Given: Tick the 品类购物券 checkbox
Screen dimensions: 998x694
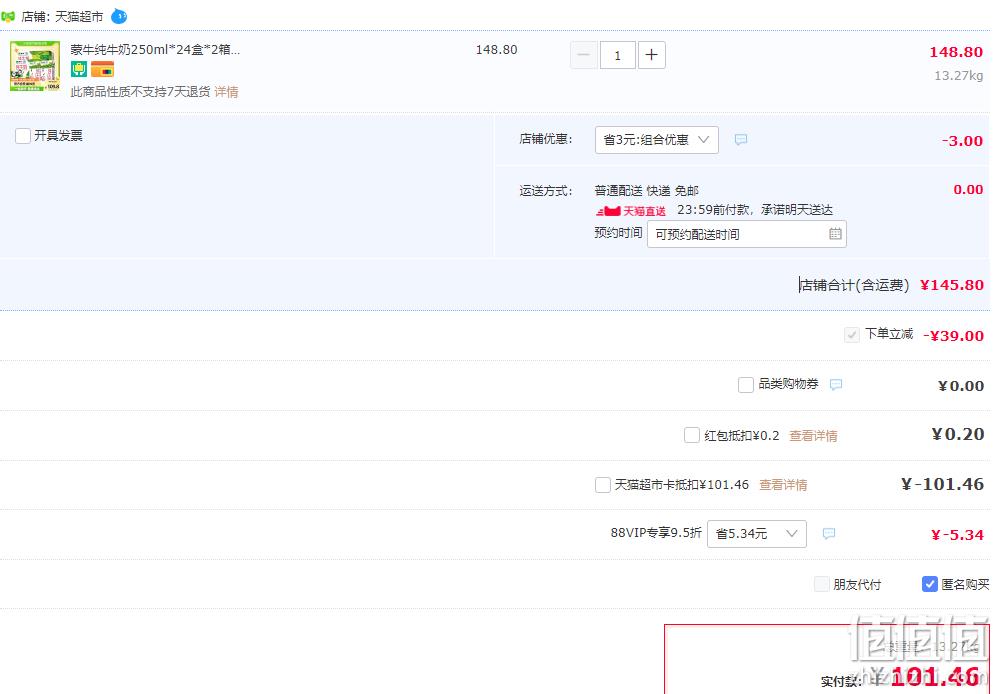Looking at the screenshot, I should [x=746, y=385].
